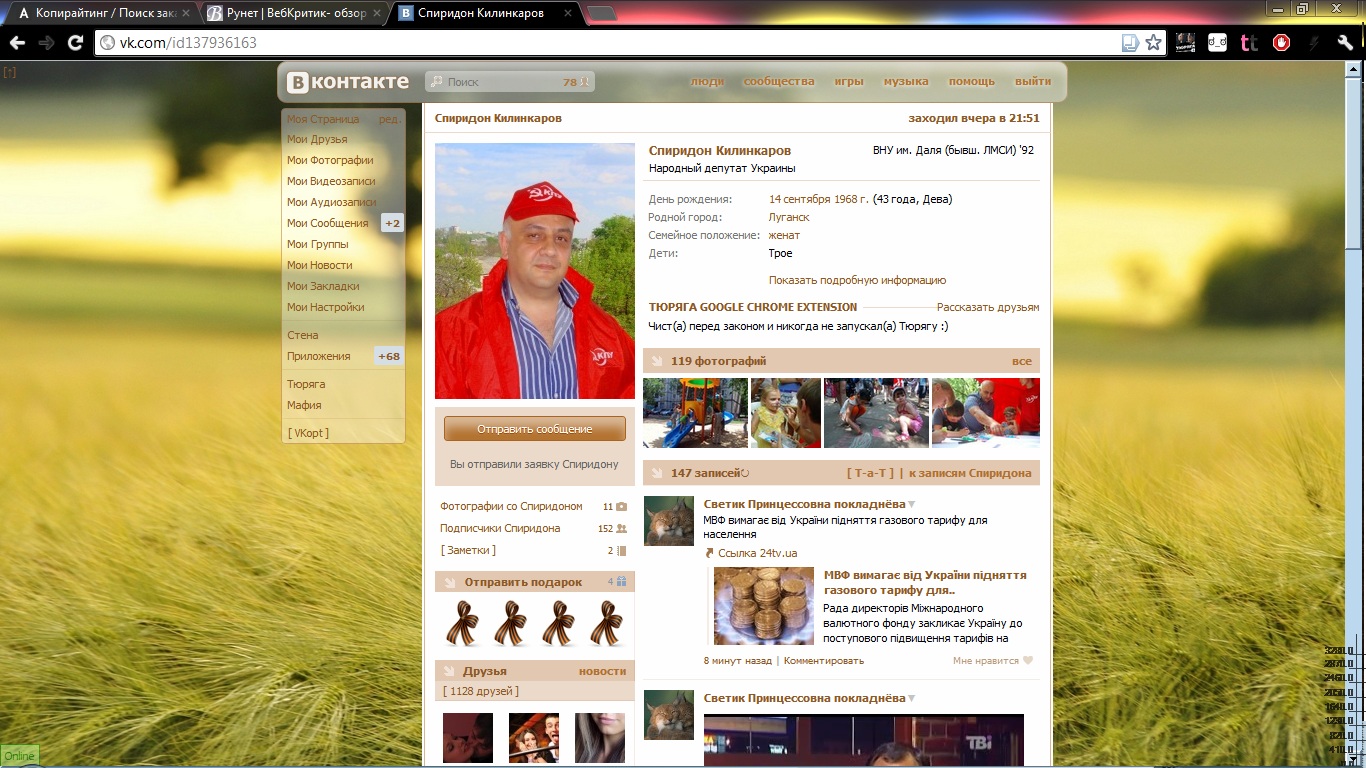Image resolution: width=1366 pixels, height=768 pixels.
Task: Click the grey lightning bolt extension icon
Action: 1314,42
